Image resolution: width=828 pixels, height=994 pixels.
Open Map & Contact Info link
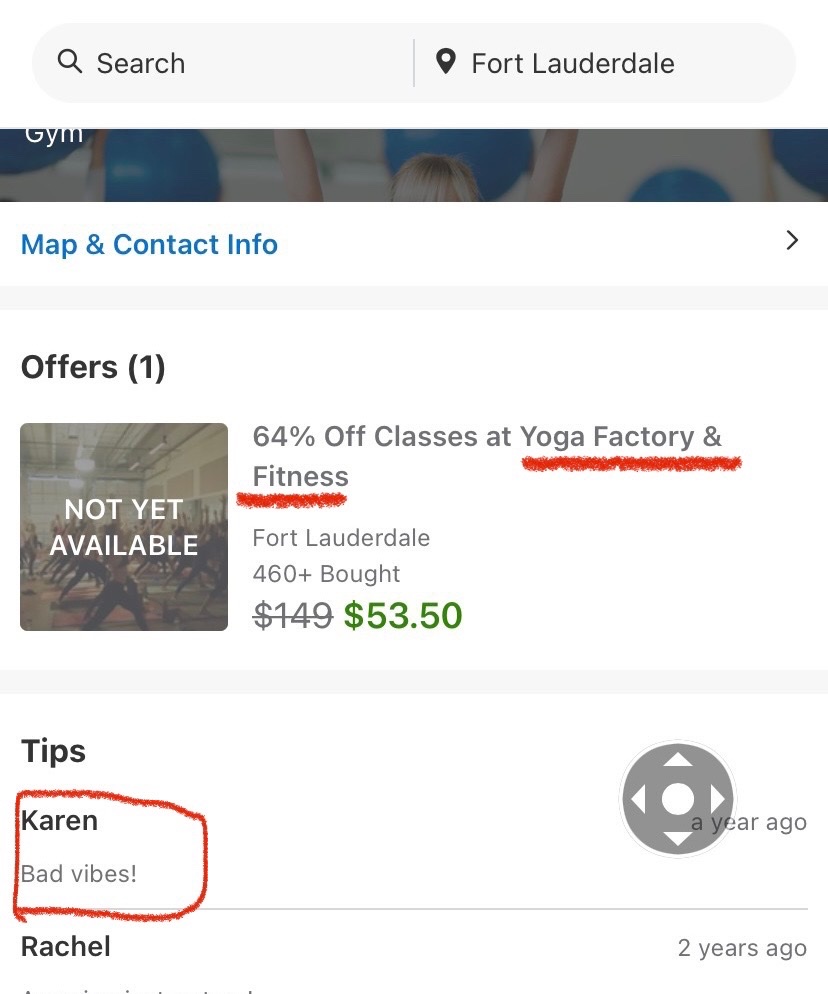(x=150, y=245)
